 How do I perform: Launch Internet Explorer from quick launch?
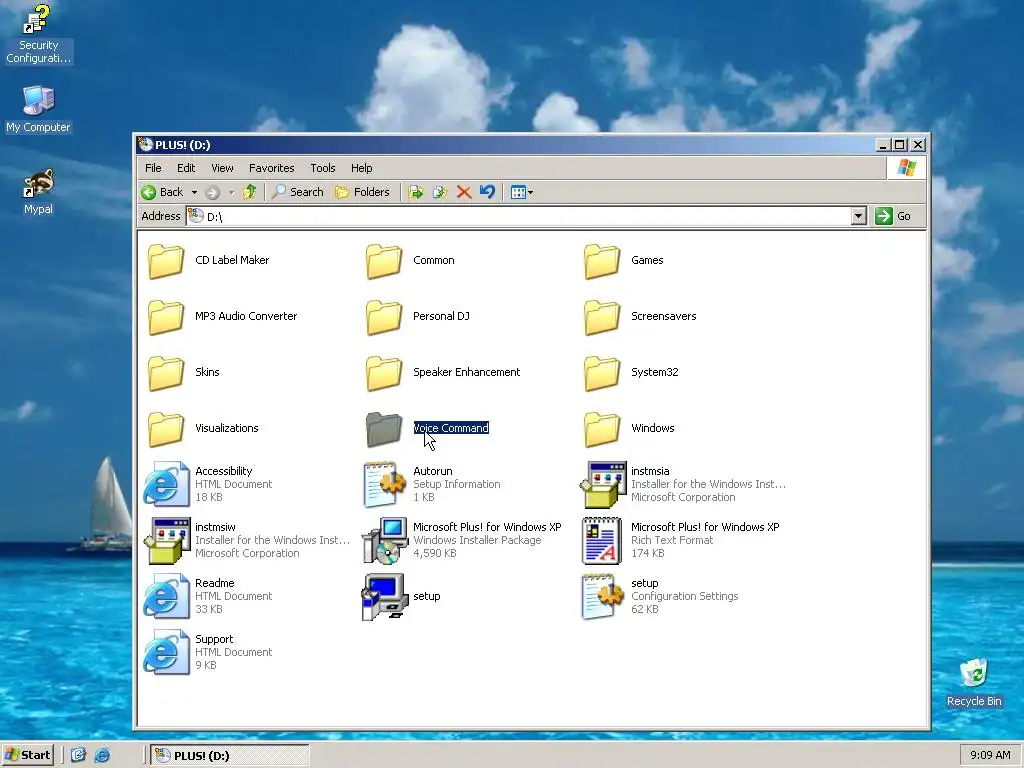[x=103, y=756]
